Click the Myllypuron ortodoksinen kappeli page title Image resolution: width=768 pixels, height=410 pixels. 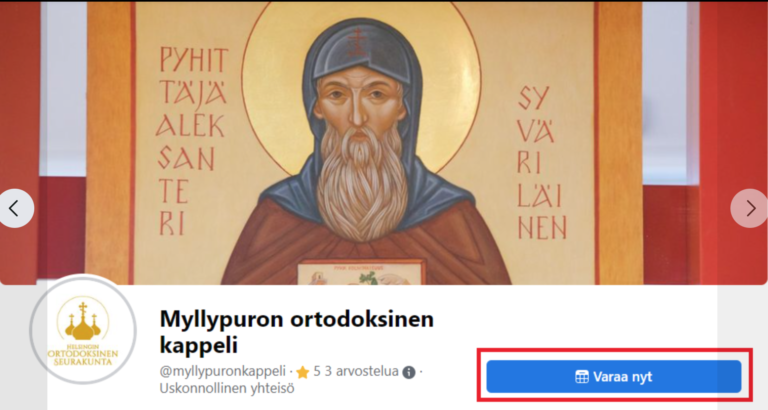tap(297, 332)
